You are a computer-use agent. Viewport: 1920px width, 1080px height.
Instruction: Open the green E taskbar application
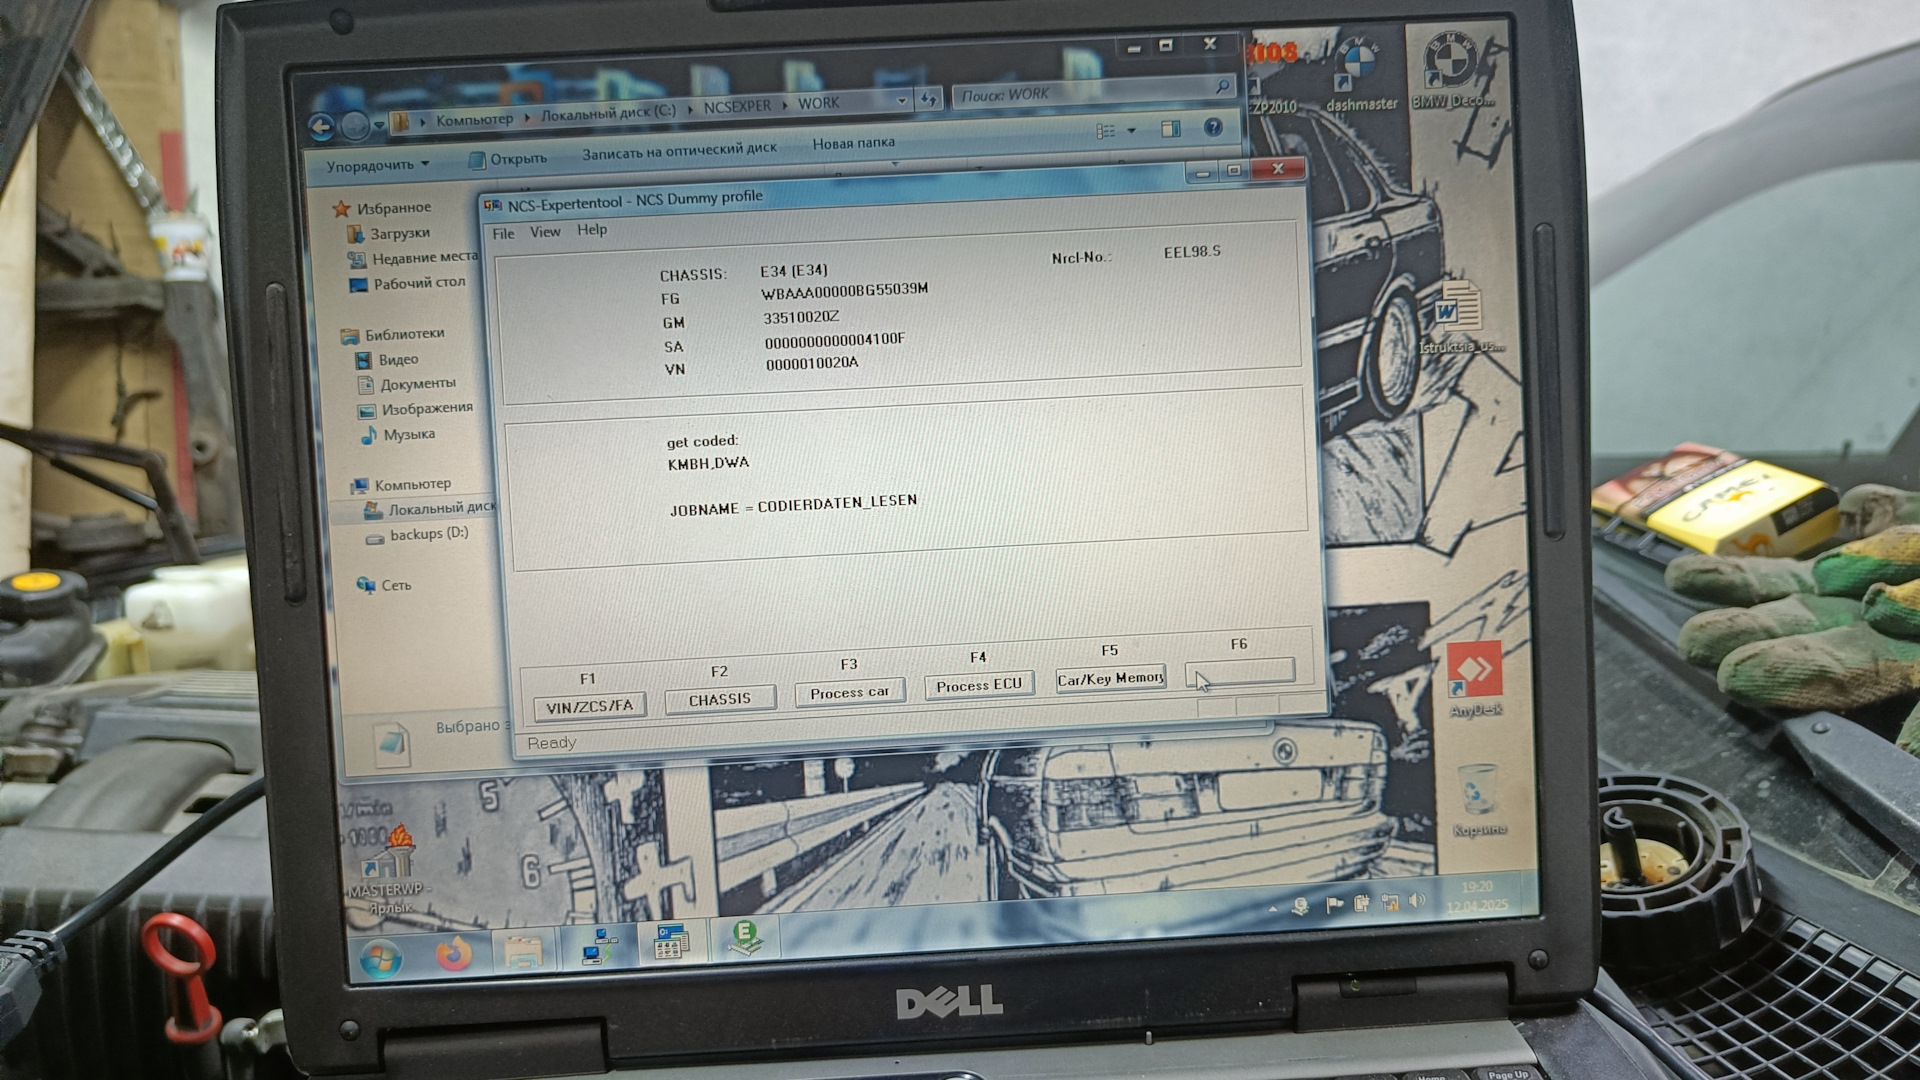(x=744, y=937)
